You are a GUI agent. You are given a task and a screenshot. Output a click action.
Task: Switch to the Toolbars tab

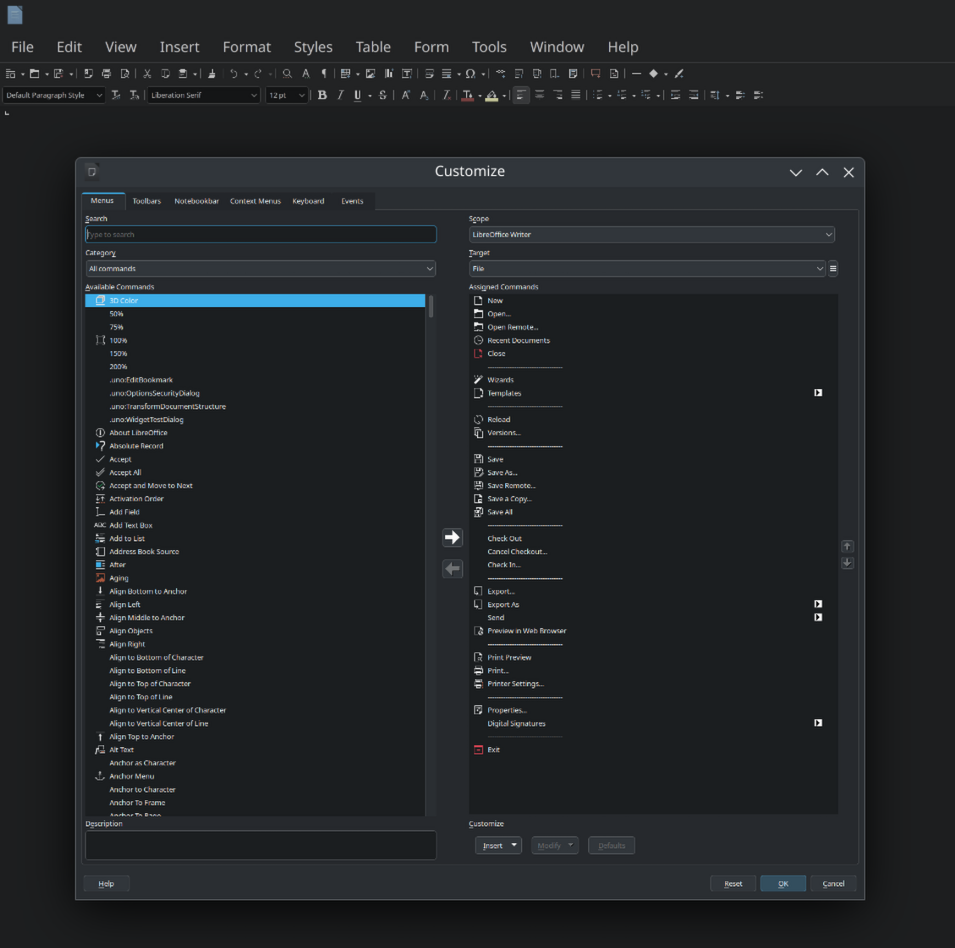146,201
